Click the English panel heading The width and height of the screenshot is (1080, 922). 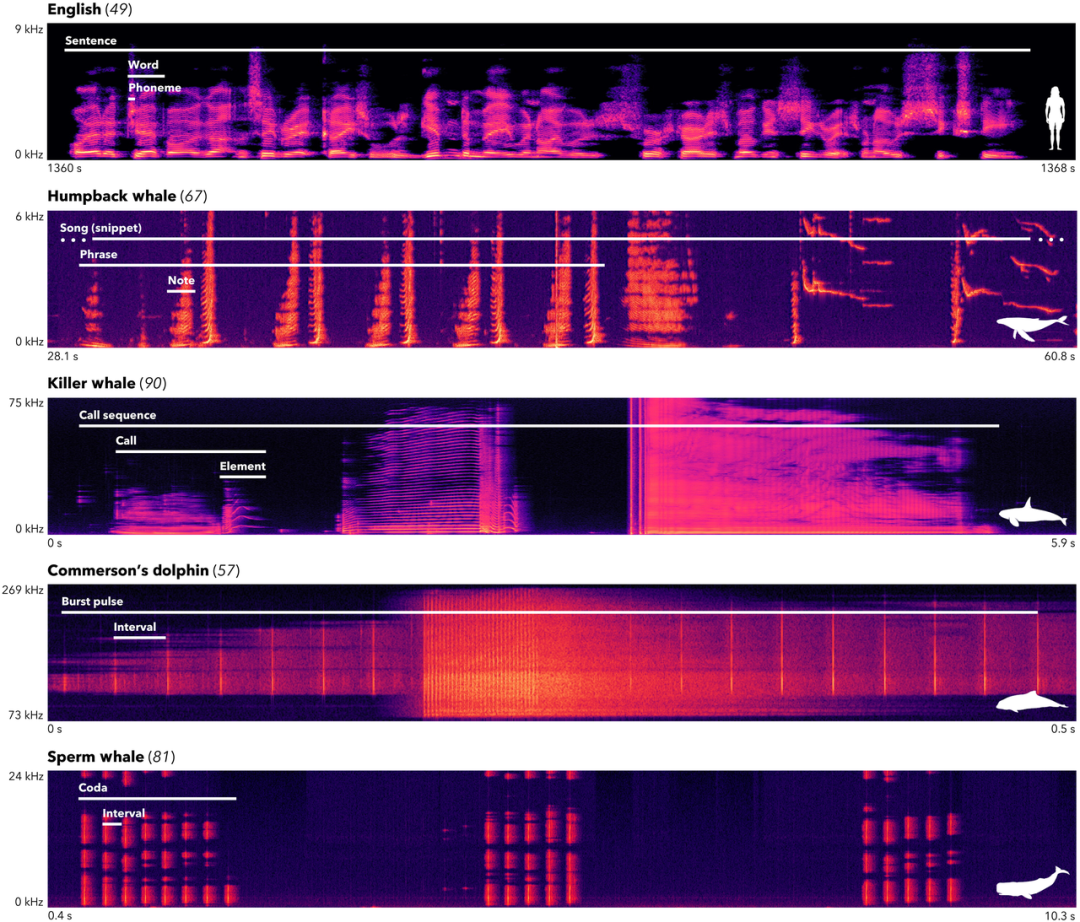pos(74,10)
